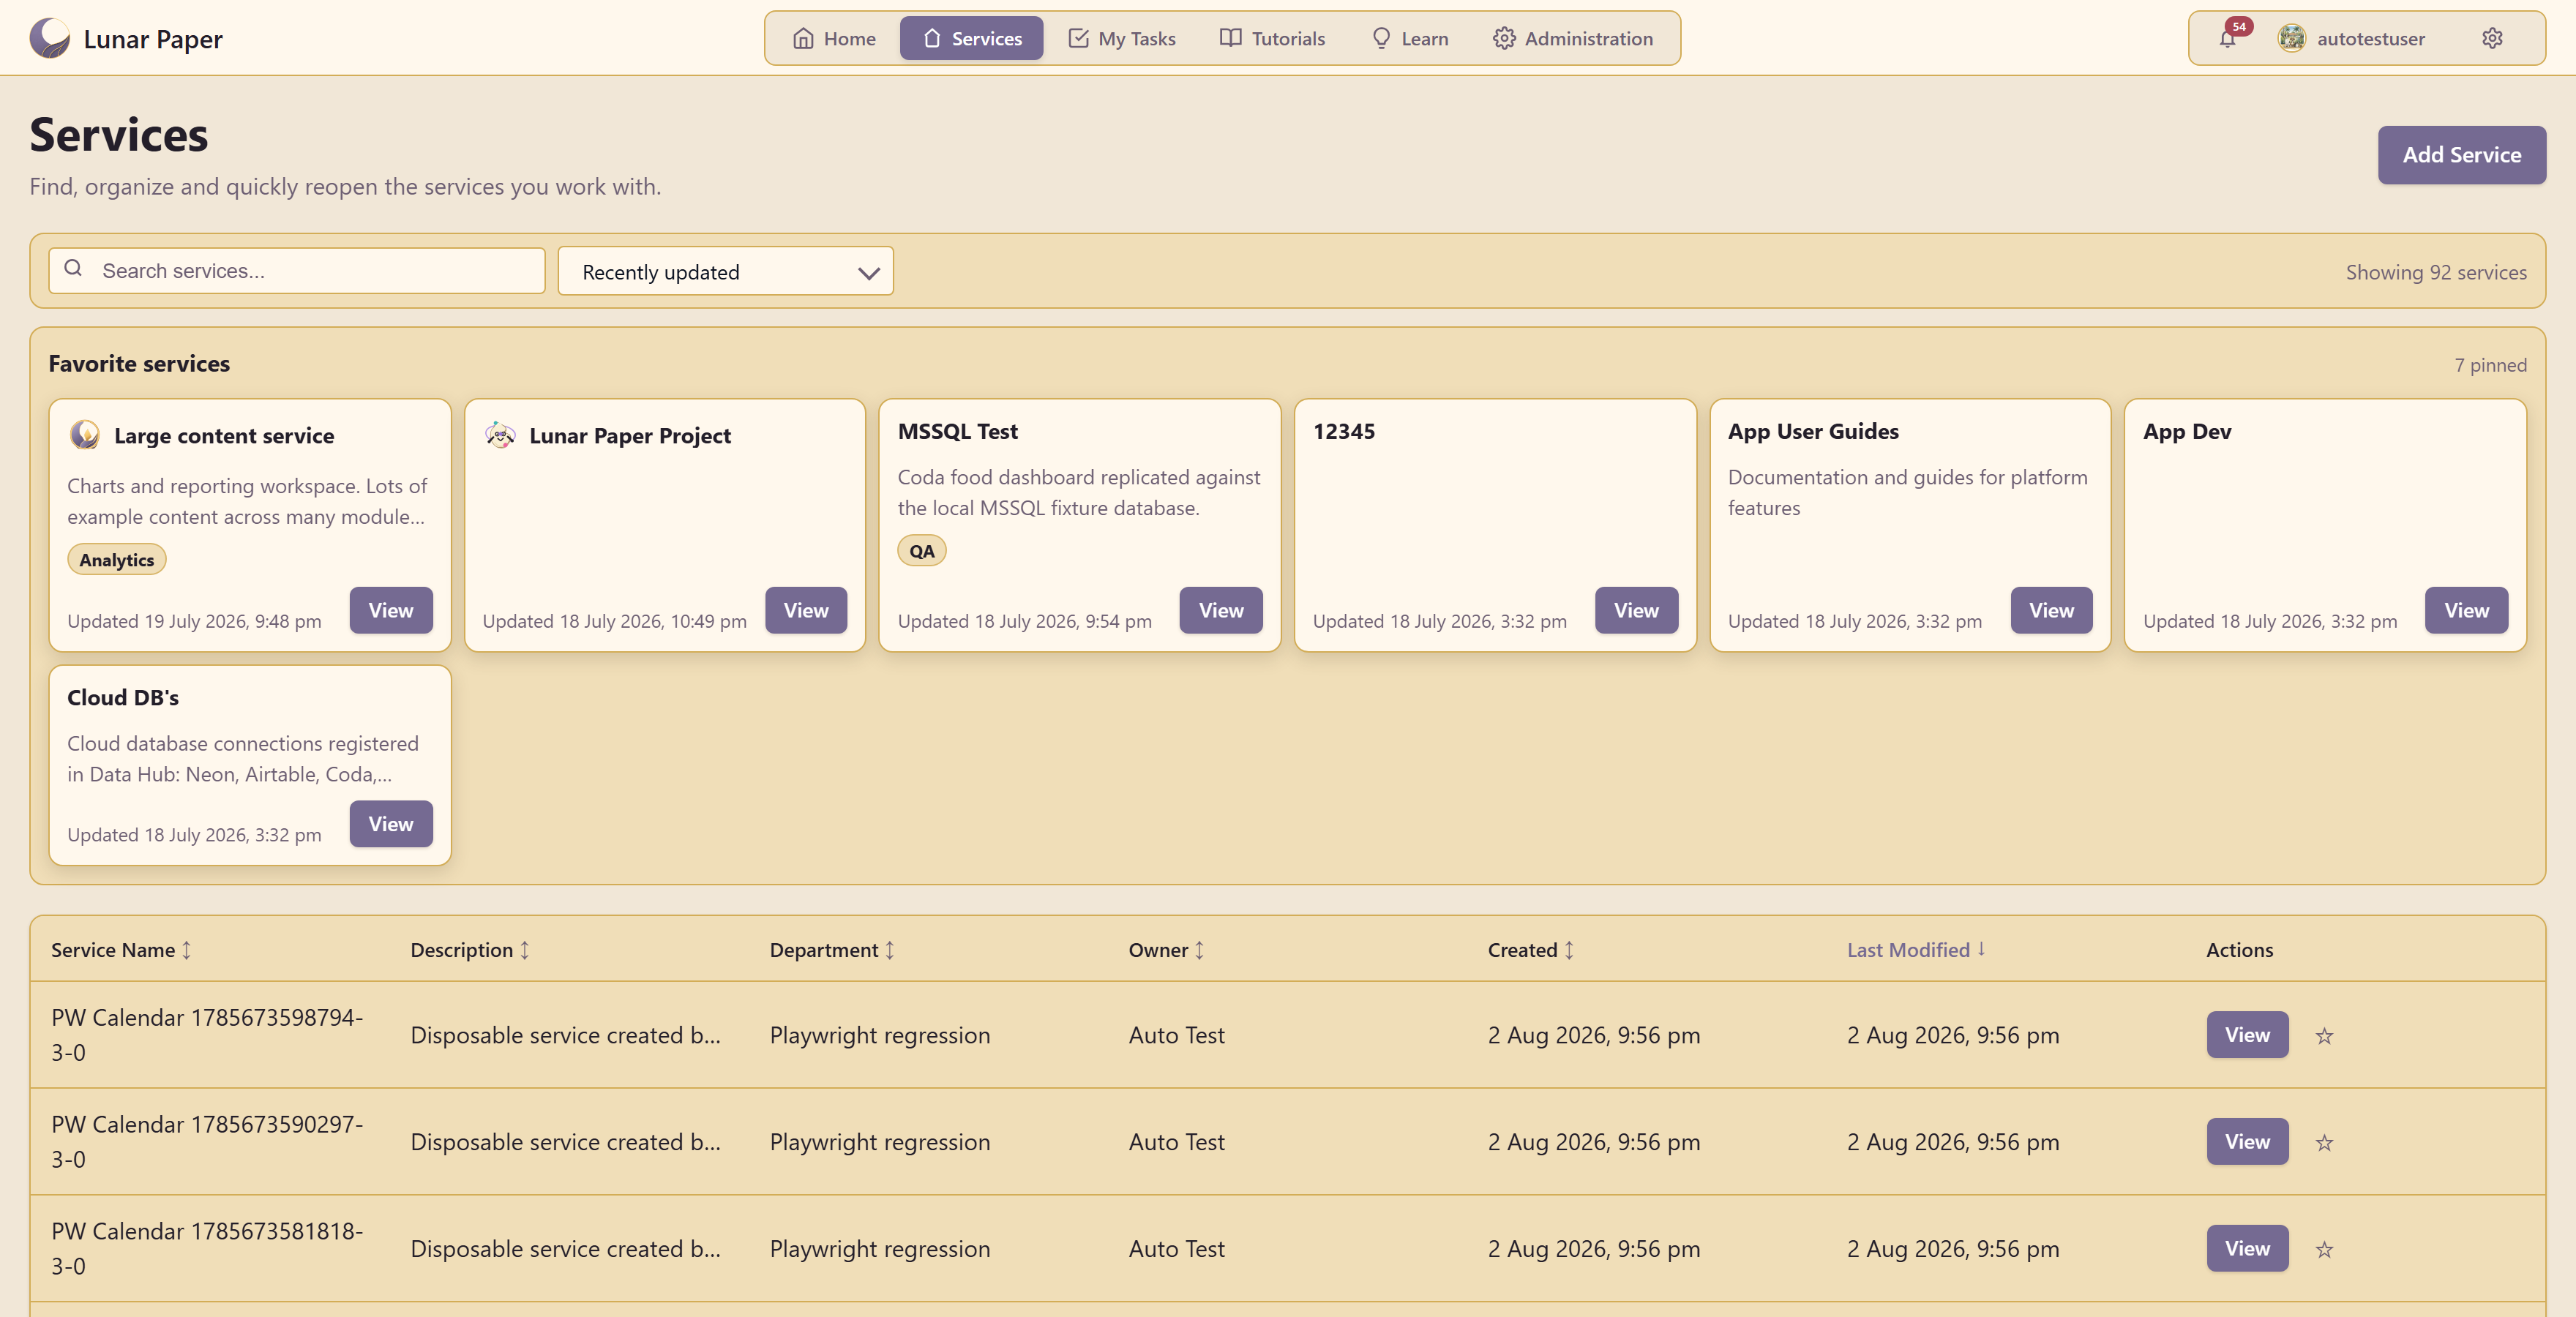The width and height of the screenshot is (2576, 1317).
Task: Switch to the Tutorials tab
Action: click(x=1272, y=38)
